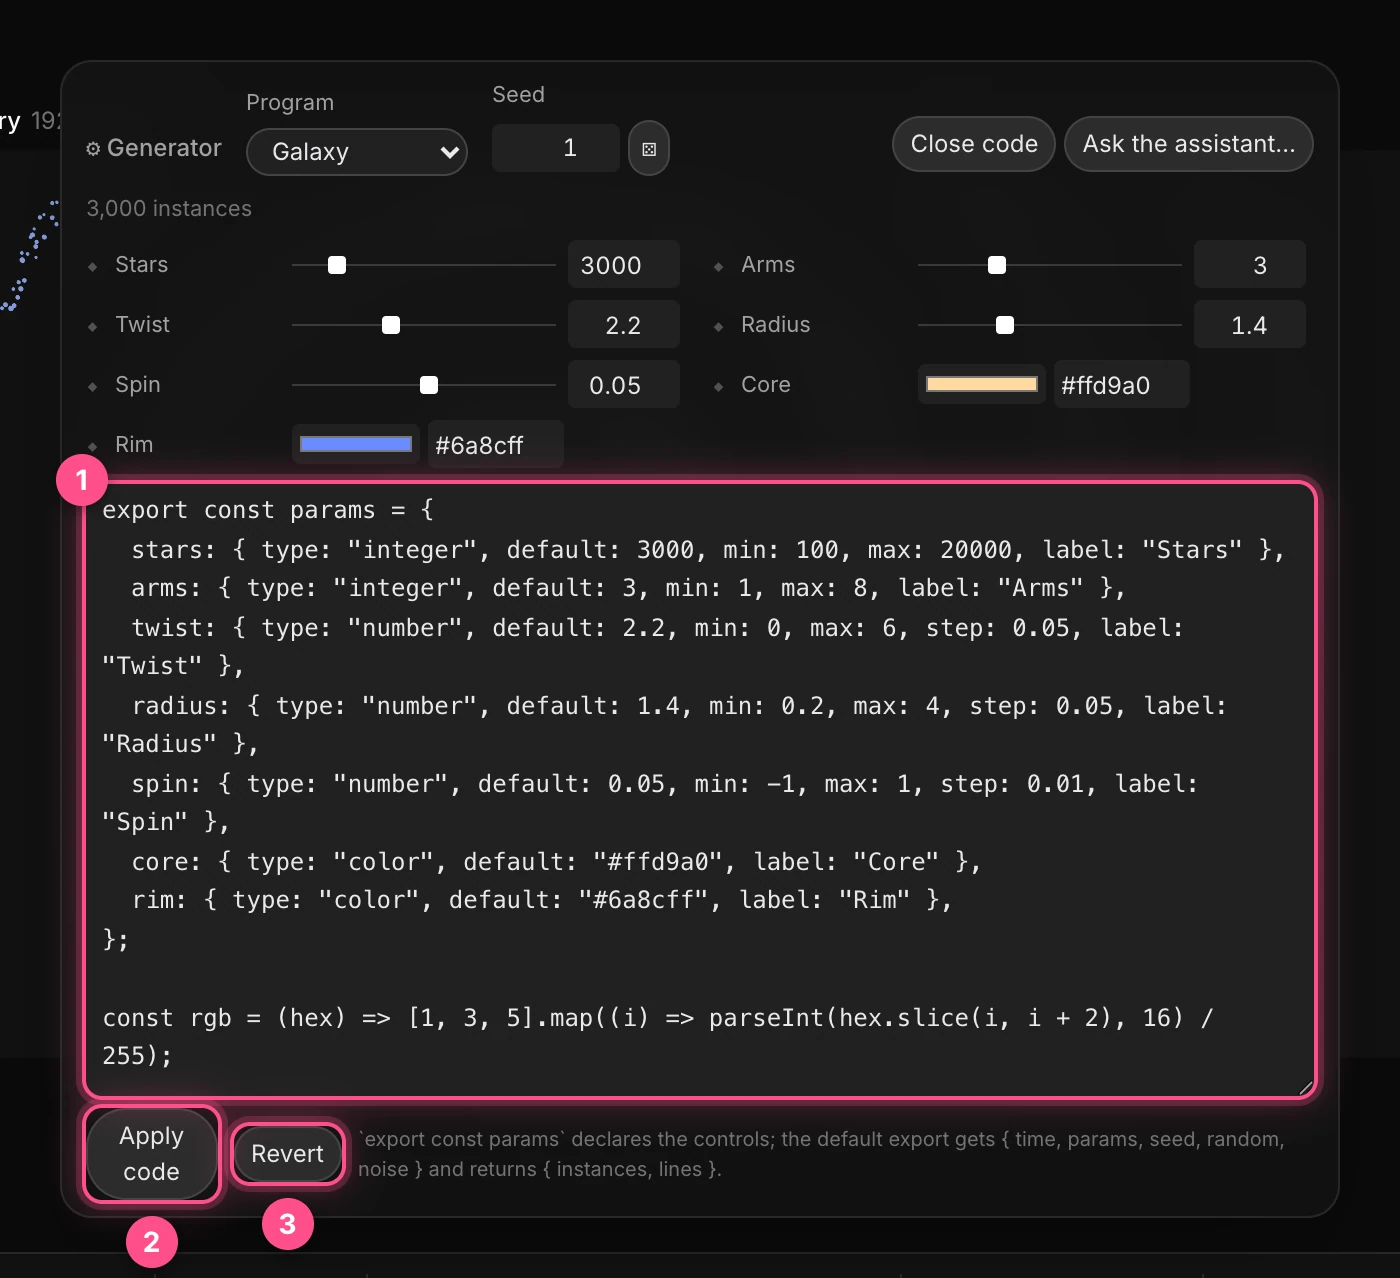
Task: Focus the Arms value field showing 3
Action: [1250, 265]
